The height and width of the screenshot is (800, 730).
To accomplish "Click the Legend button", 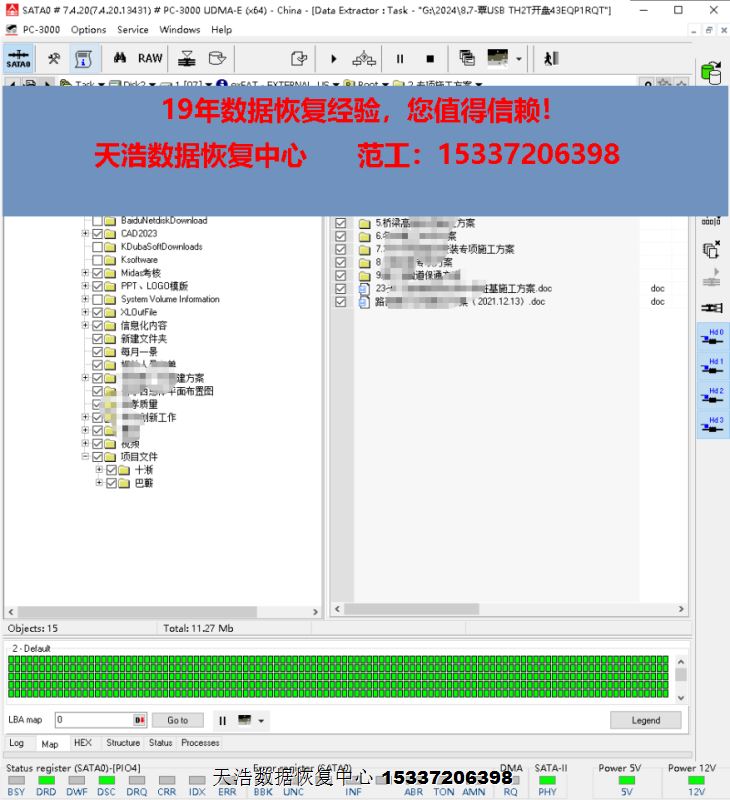I will (645, 720).
